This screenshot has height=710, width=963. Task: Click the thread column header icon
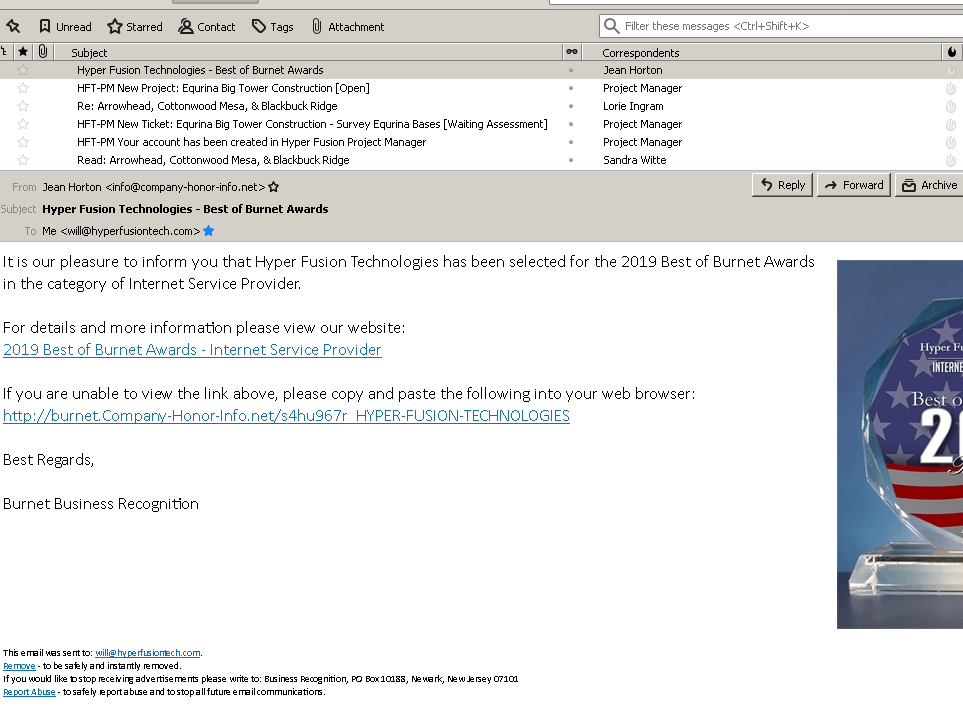tap(4, 52)
